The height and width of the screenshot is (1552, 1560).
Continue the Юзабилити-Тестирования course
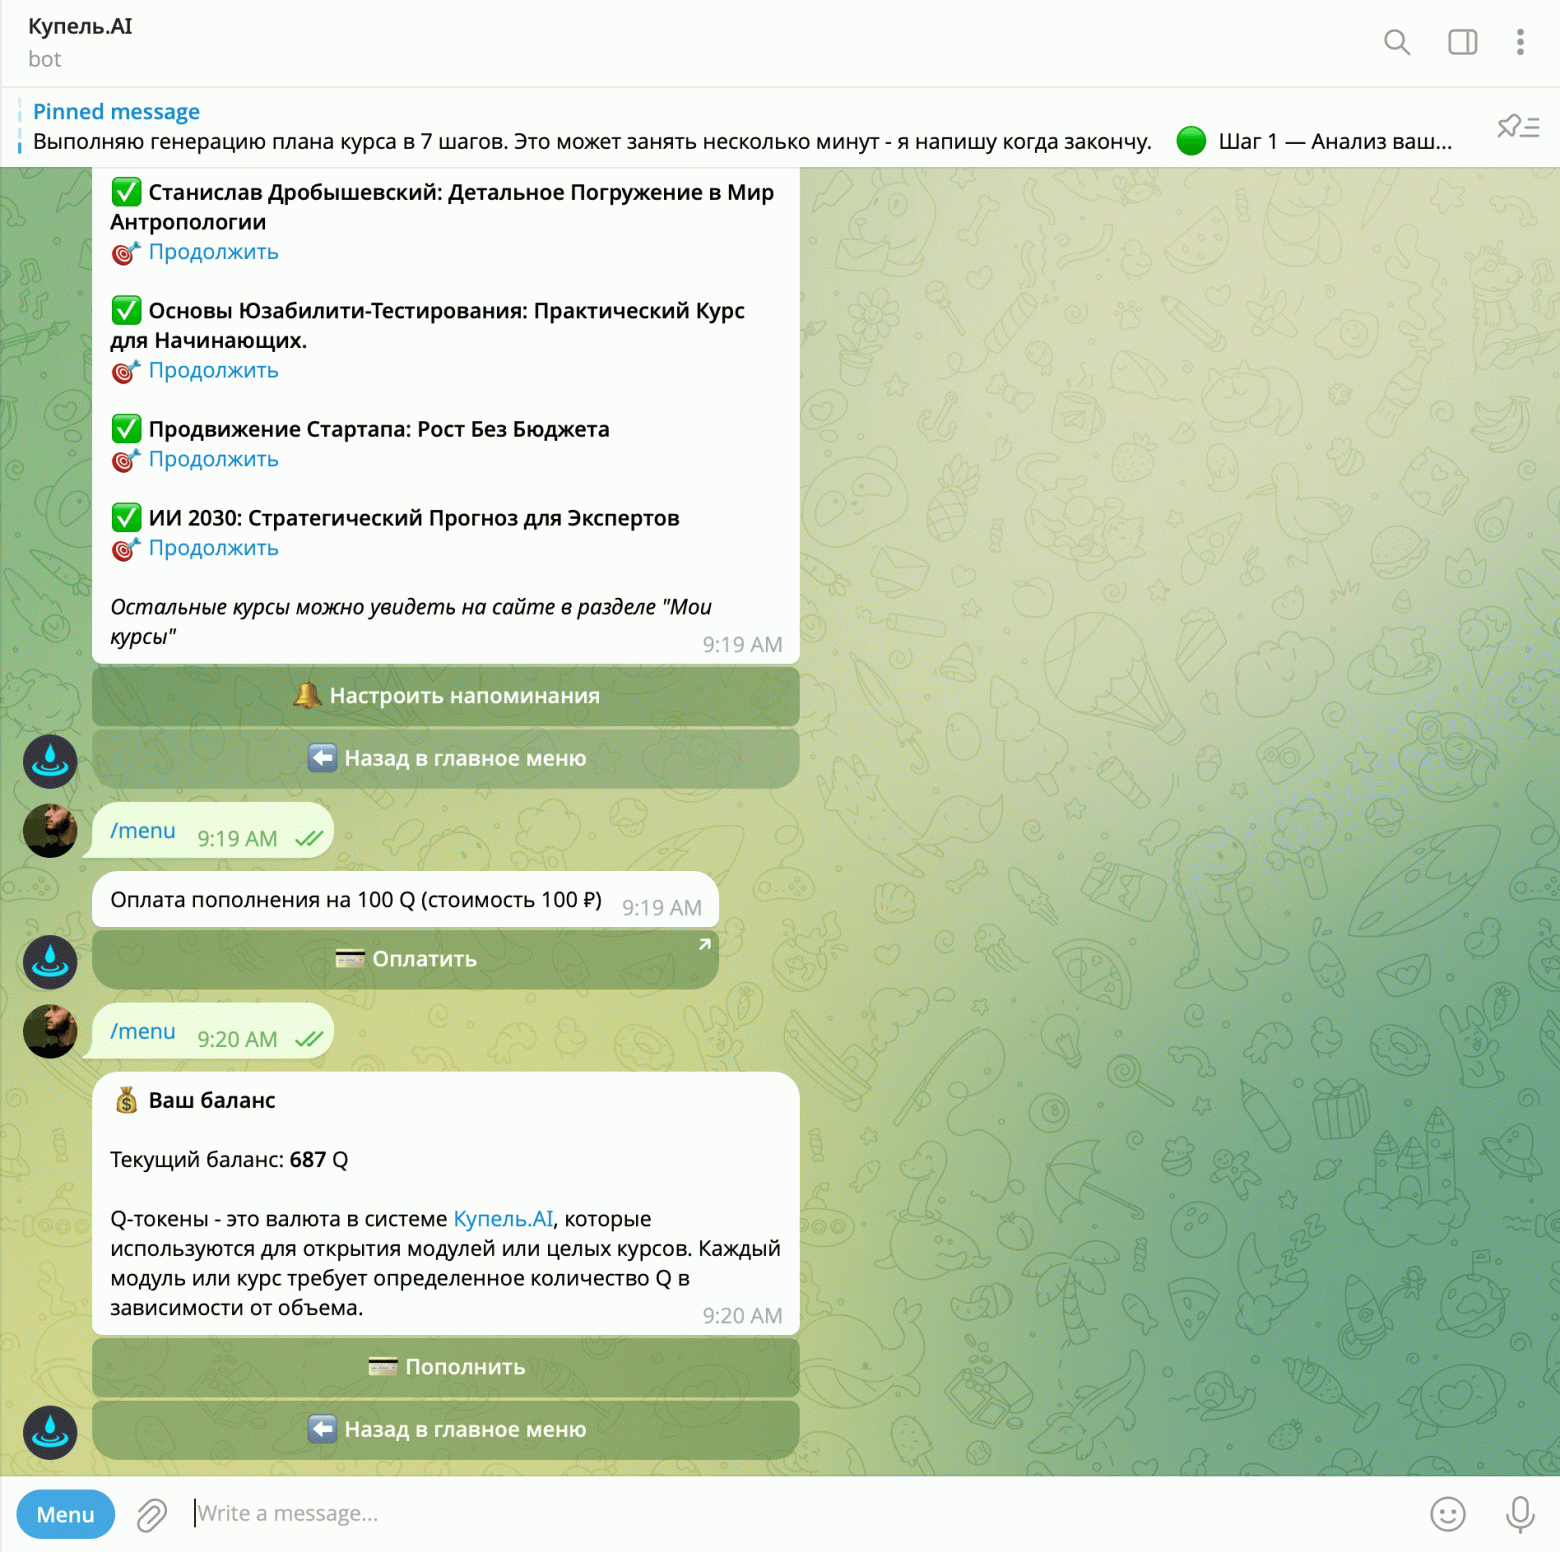(x=213, y=370)
